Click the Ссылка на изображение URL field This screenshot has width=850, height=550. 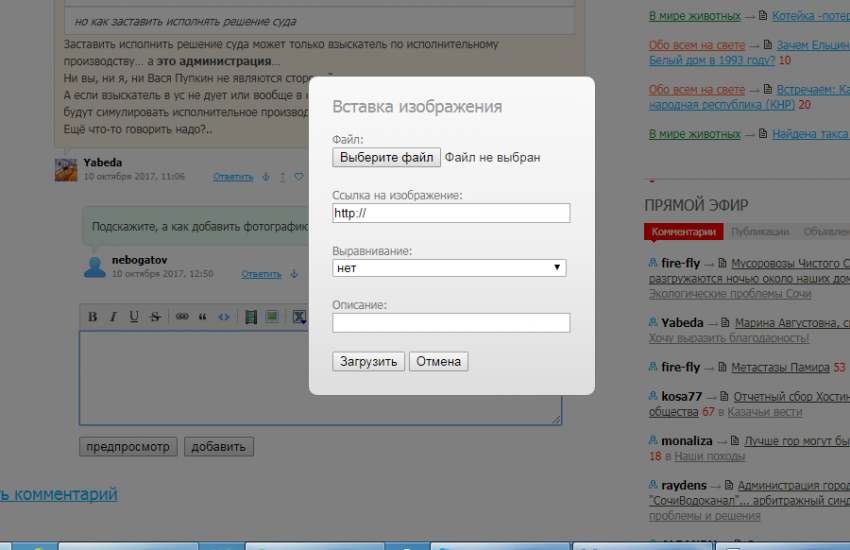(x=451, y=213)
